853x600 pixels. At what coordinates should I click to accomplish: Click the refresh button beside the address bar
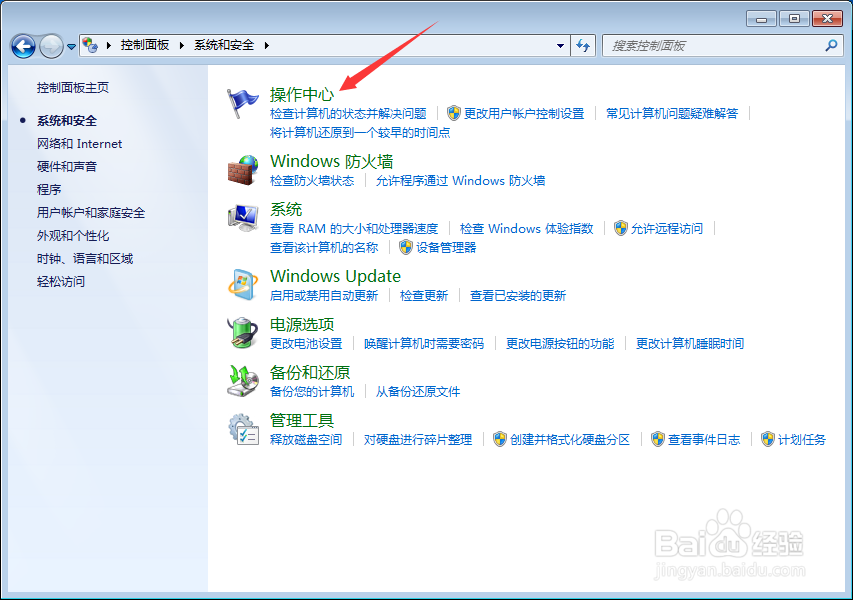point(583,46)
